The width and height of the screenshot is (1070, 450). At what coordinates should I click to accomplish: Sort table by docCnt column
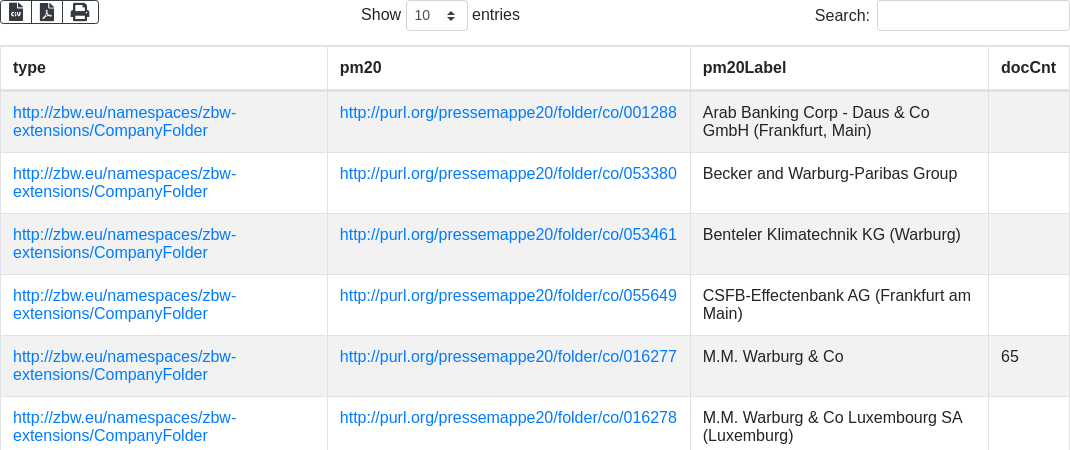(x=1028, y=68)
